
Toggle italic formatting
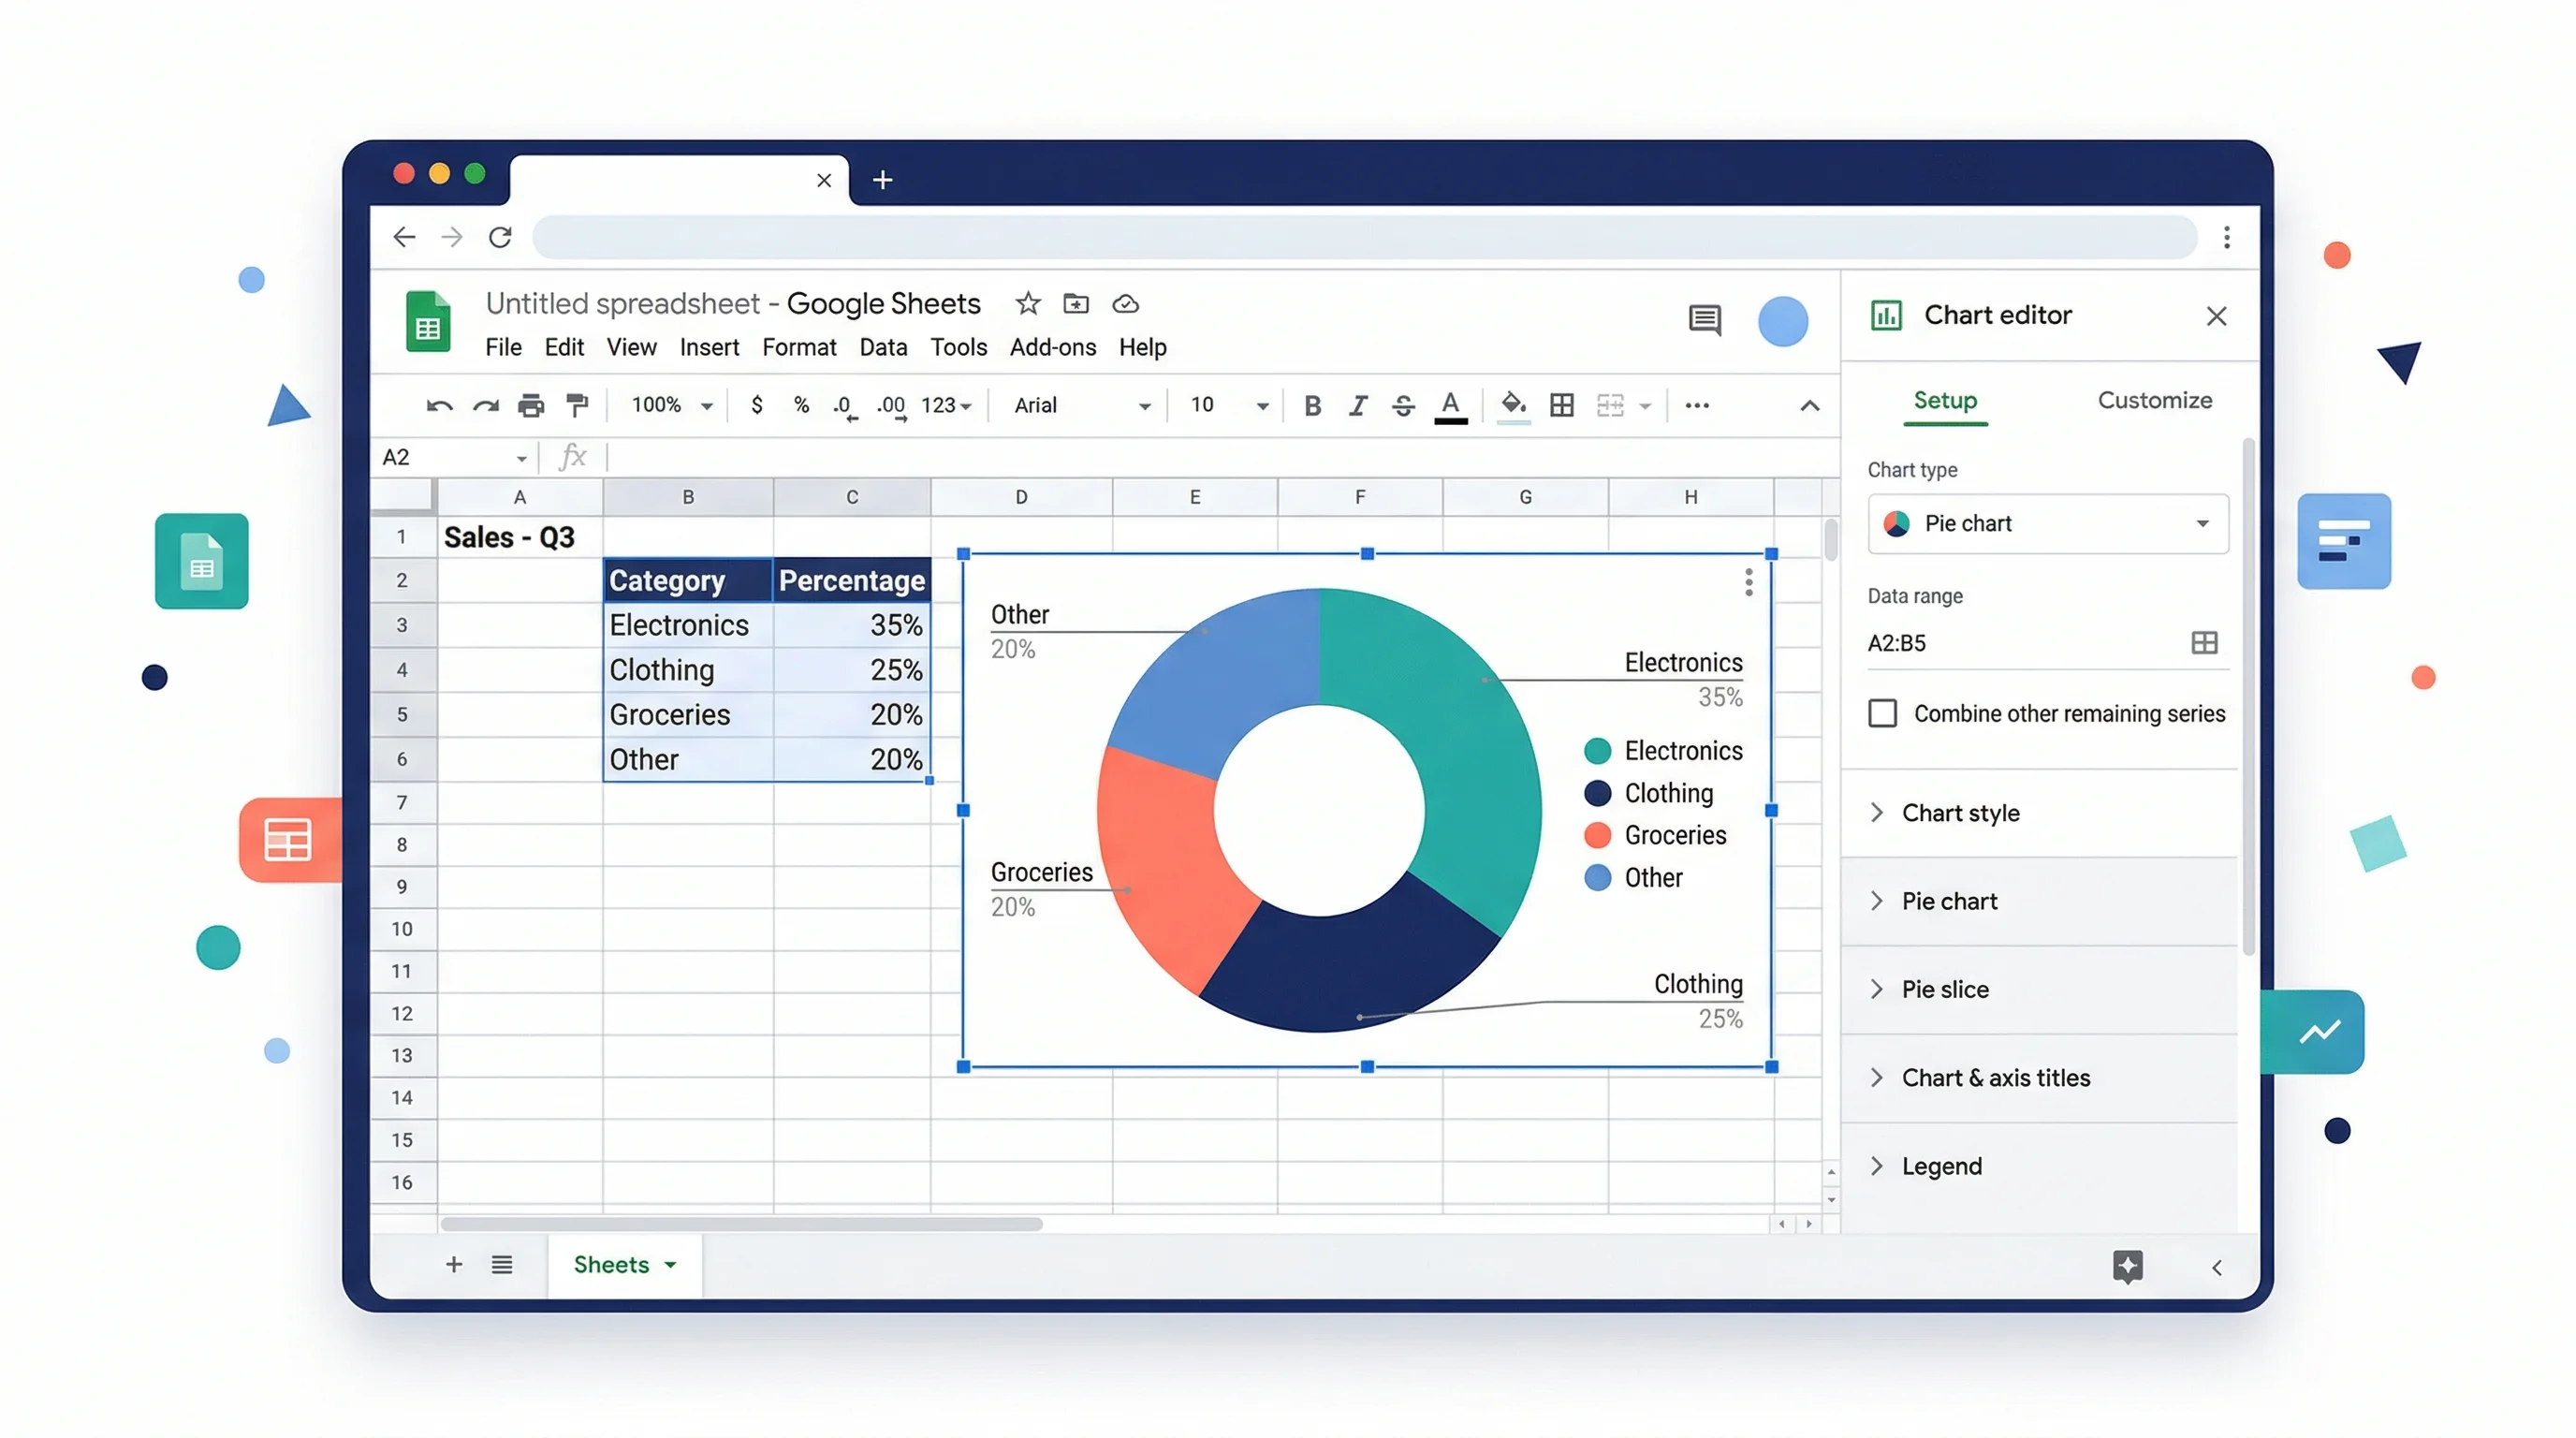coord(1358,405)
